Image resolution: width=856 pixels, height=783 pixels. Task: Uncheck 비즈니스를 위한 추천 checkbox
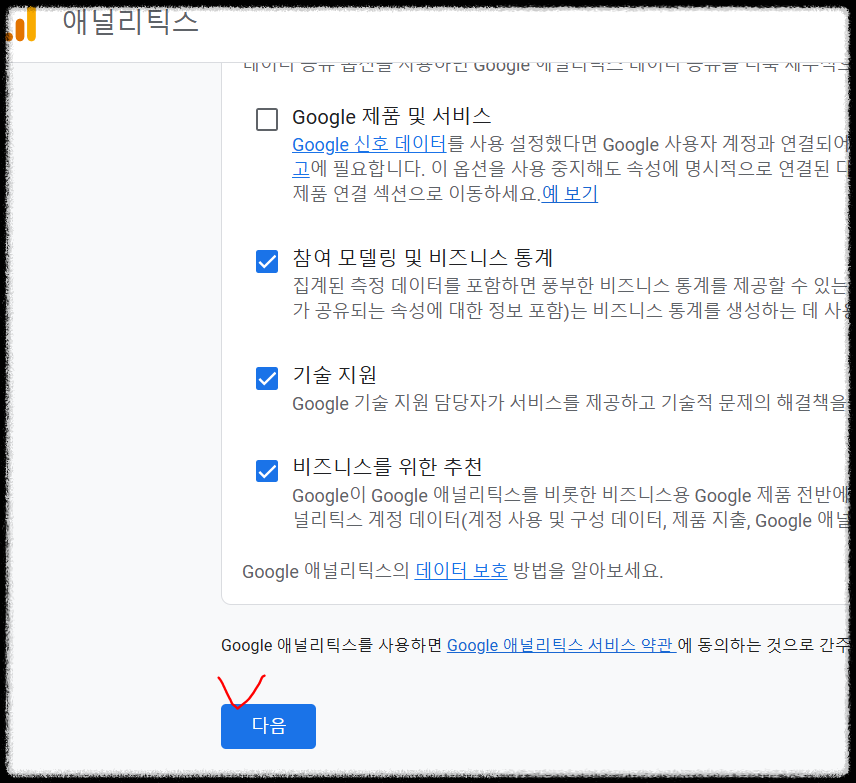pyautogui.click(x=267, y=470)
